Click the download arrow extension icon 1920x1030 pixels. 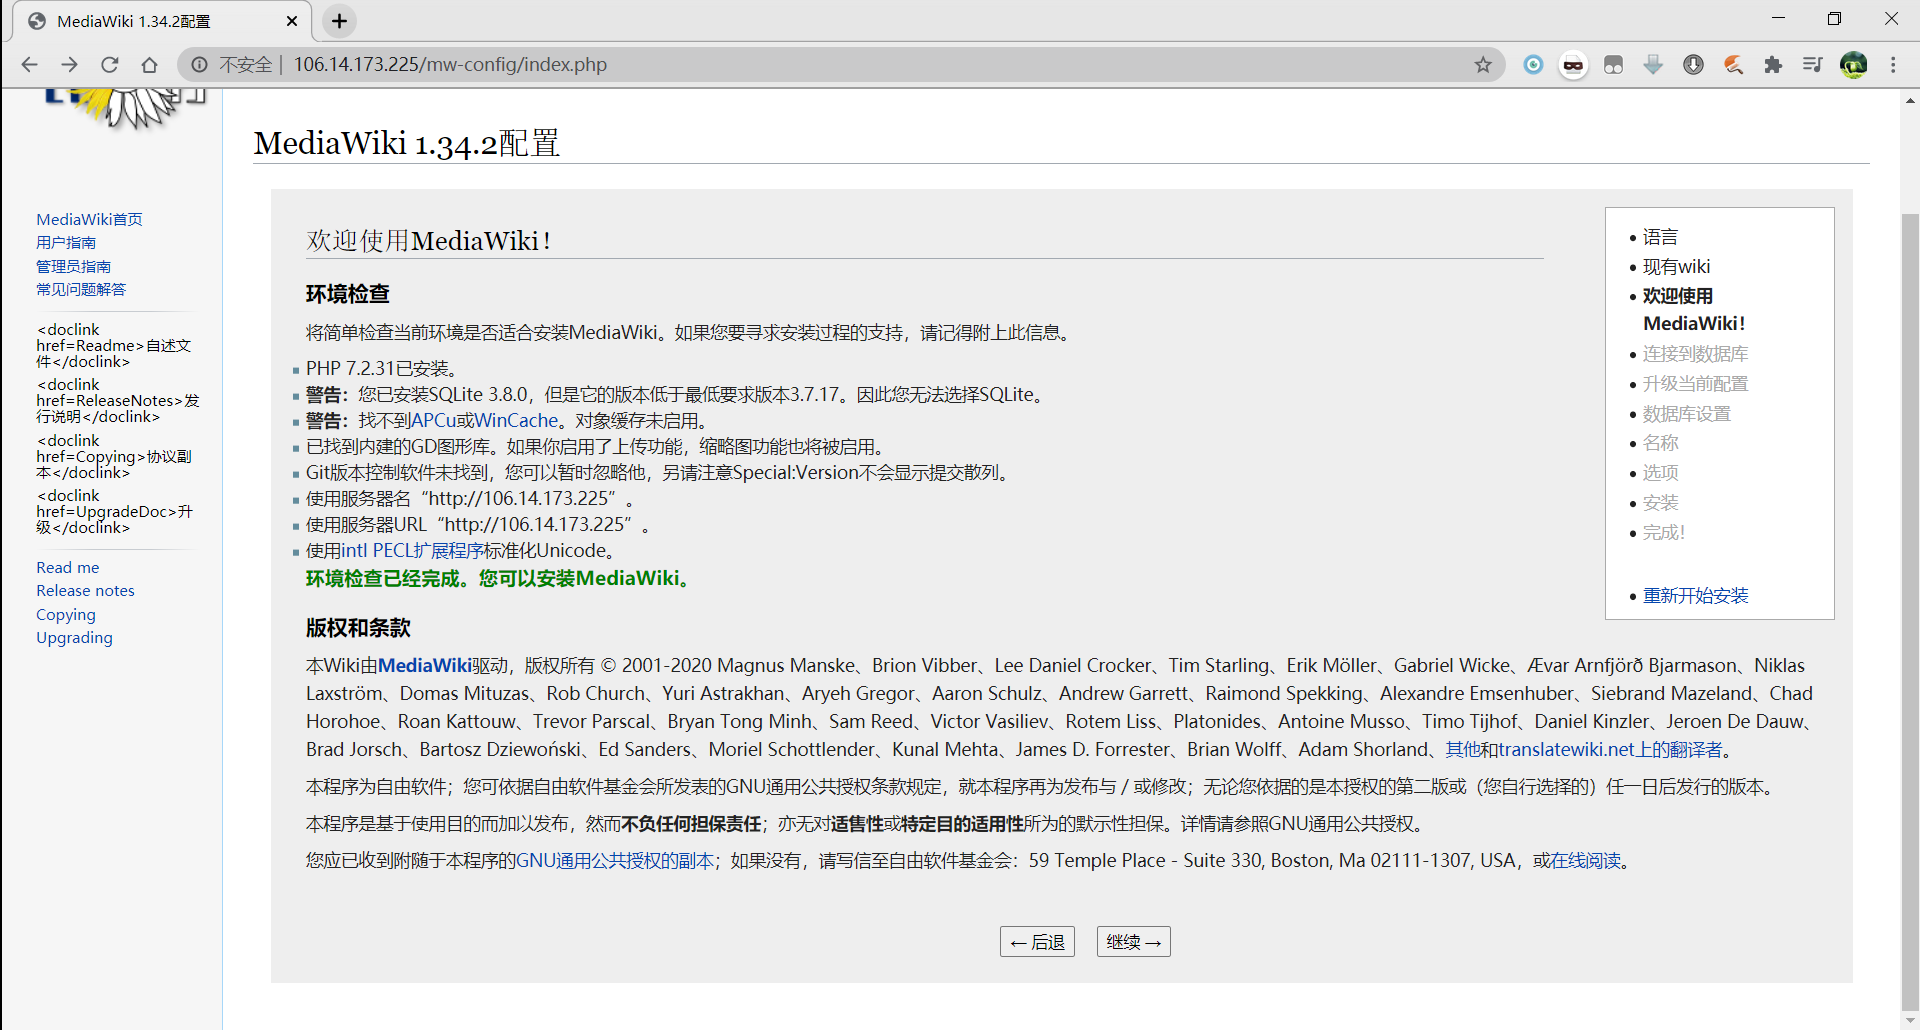(x=1653, y=65)
